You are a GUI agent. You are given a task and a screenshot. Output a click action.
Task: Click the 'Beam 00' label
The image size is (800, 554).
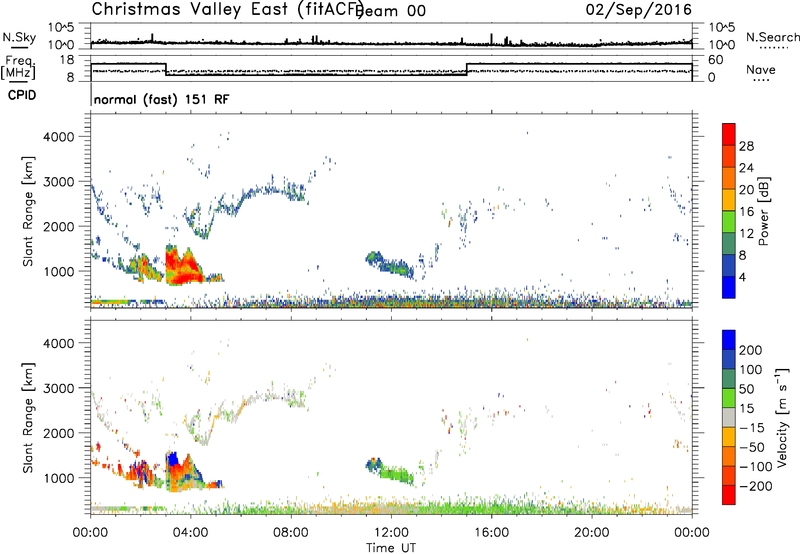click(x=392, y=11)
